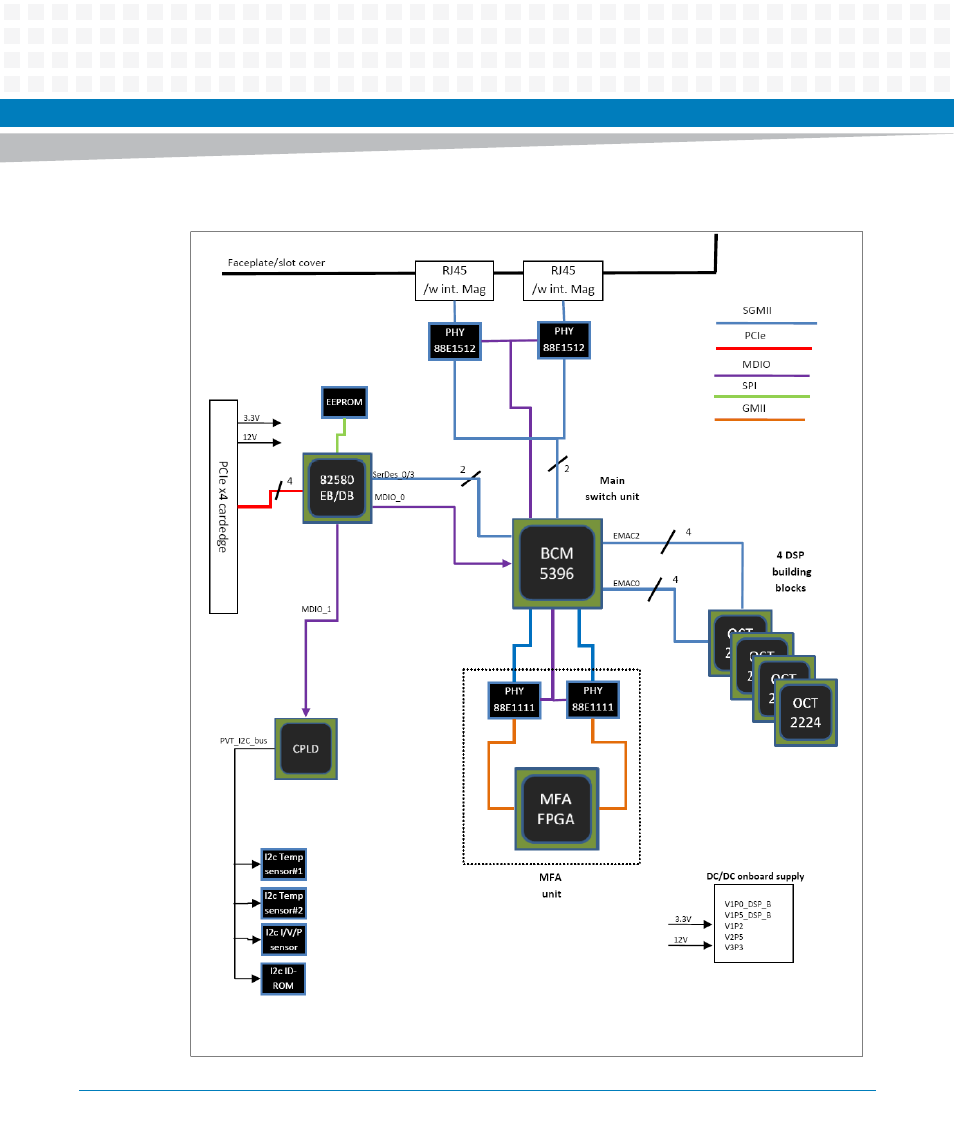The image size is (954, 1145).
Task: Click the DC/DC onboard supply voltage box
Action: (754, 926)
